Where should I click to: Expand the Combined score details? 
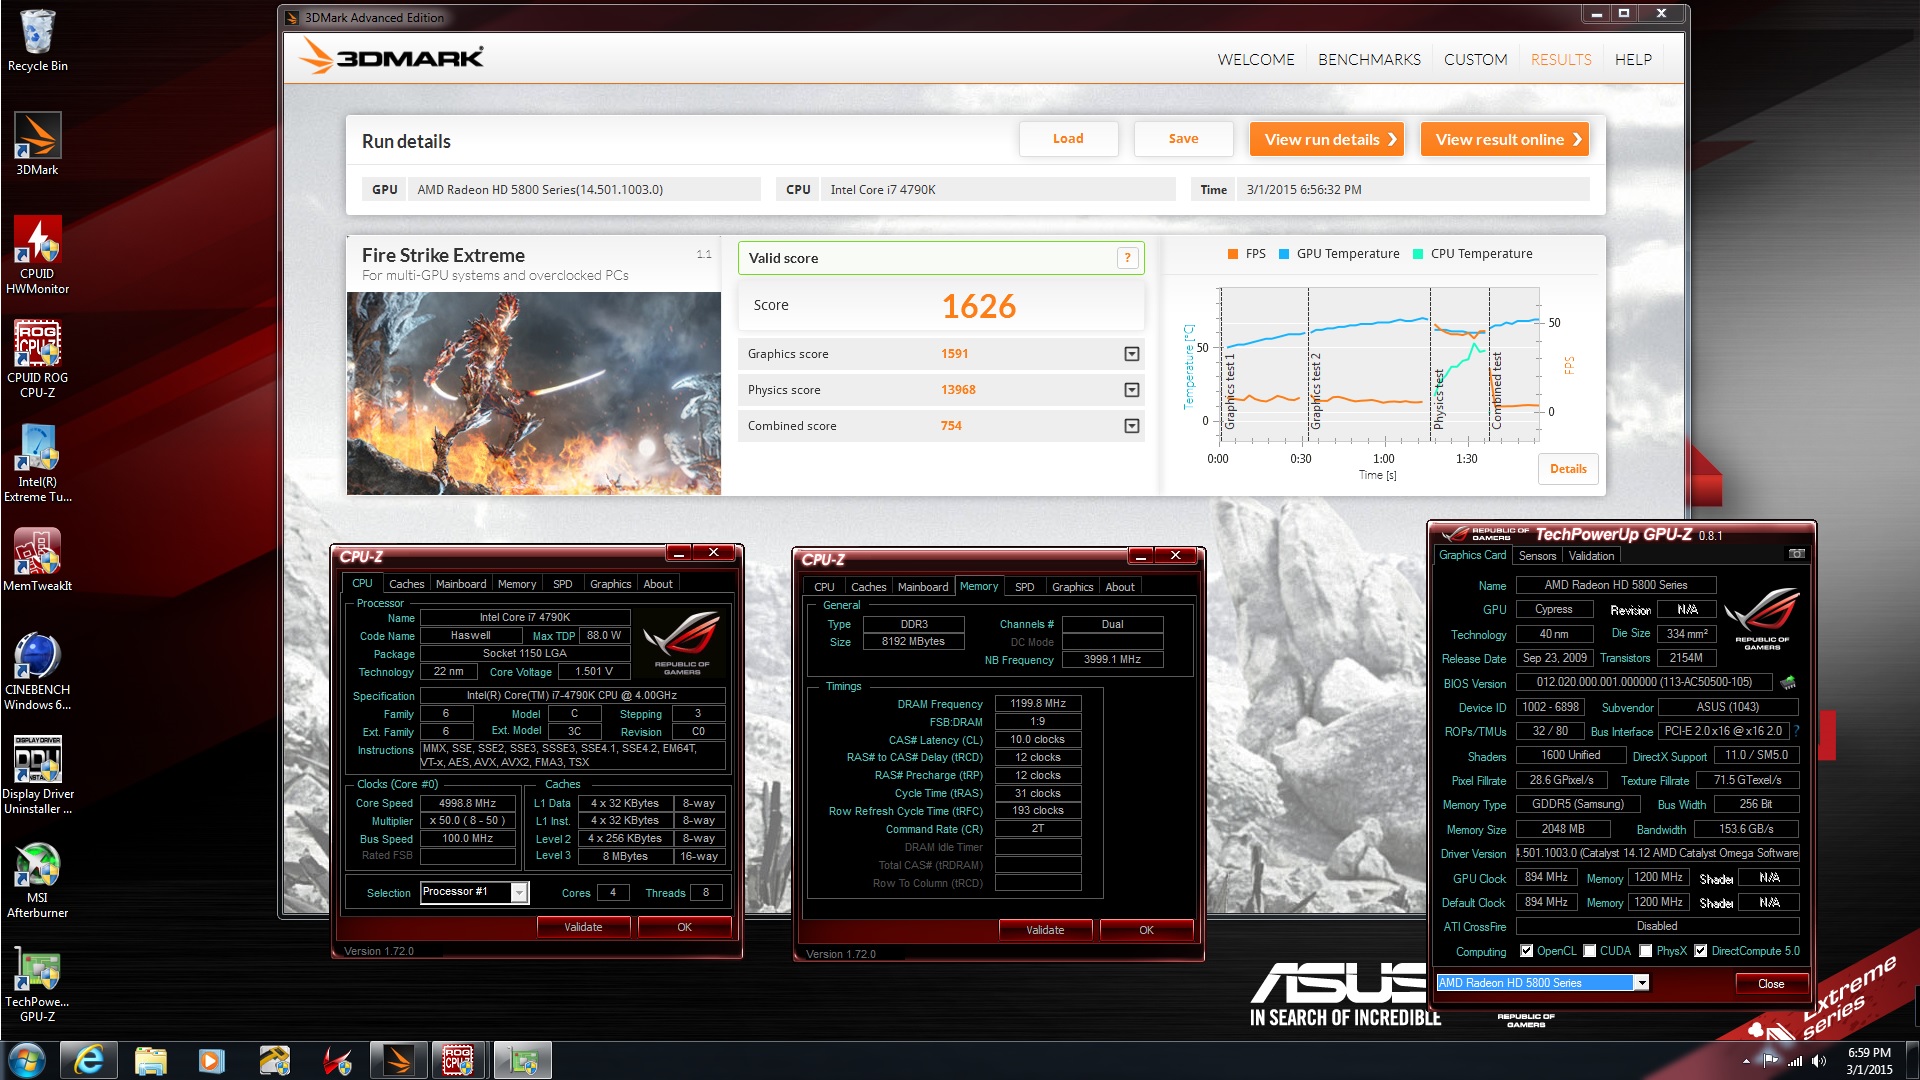click(x=1131, y=426)
